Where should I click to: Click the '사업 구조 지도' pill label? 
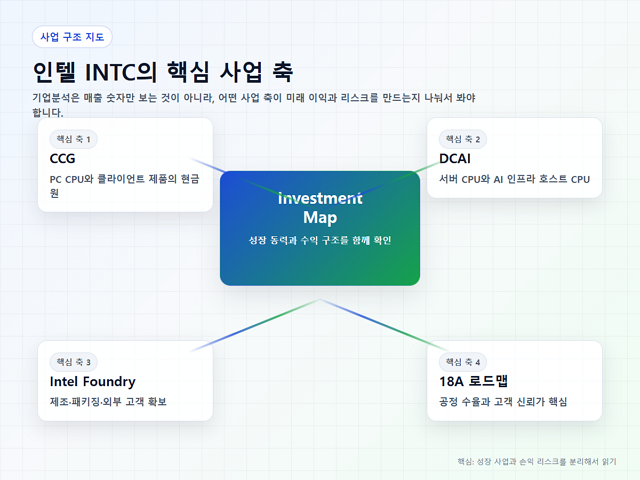click(x=72, y=37)
